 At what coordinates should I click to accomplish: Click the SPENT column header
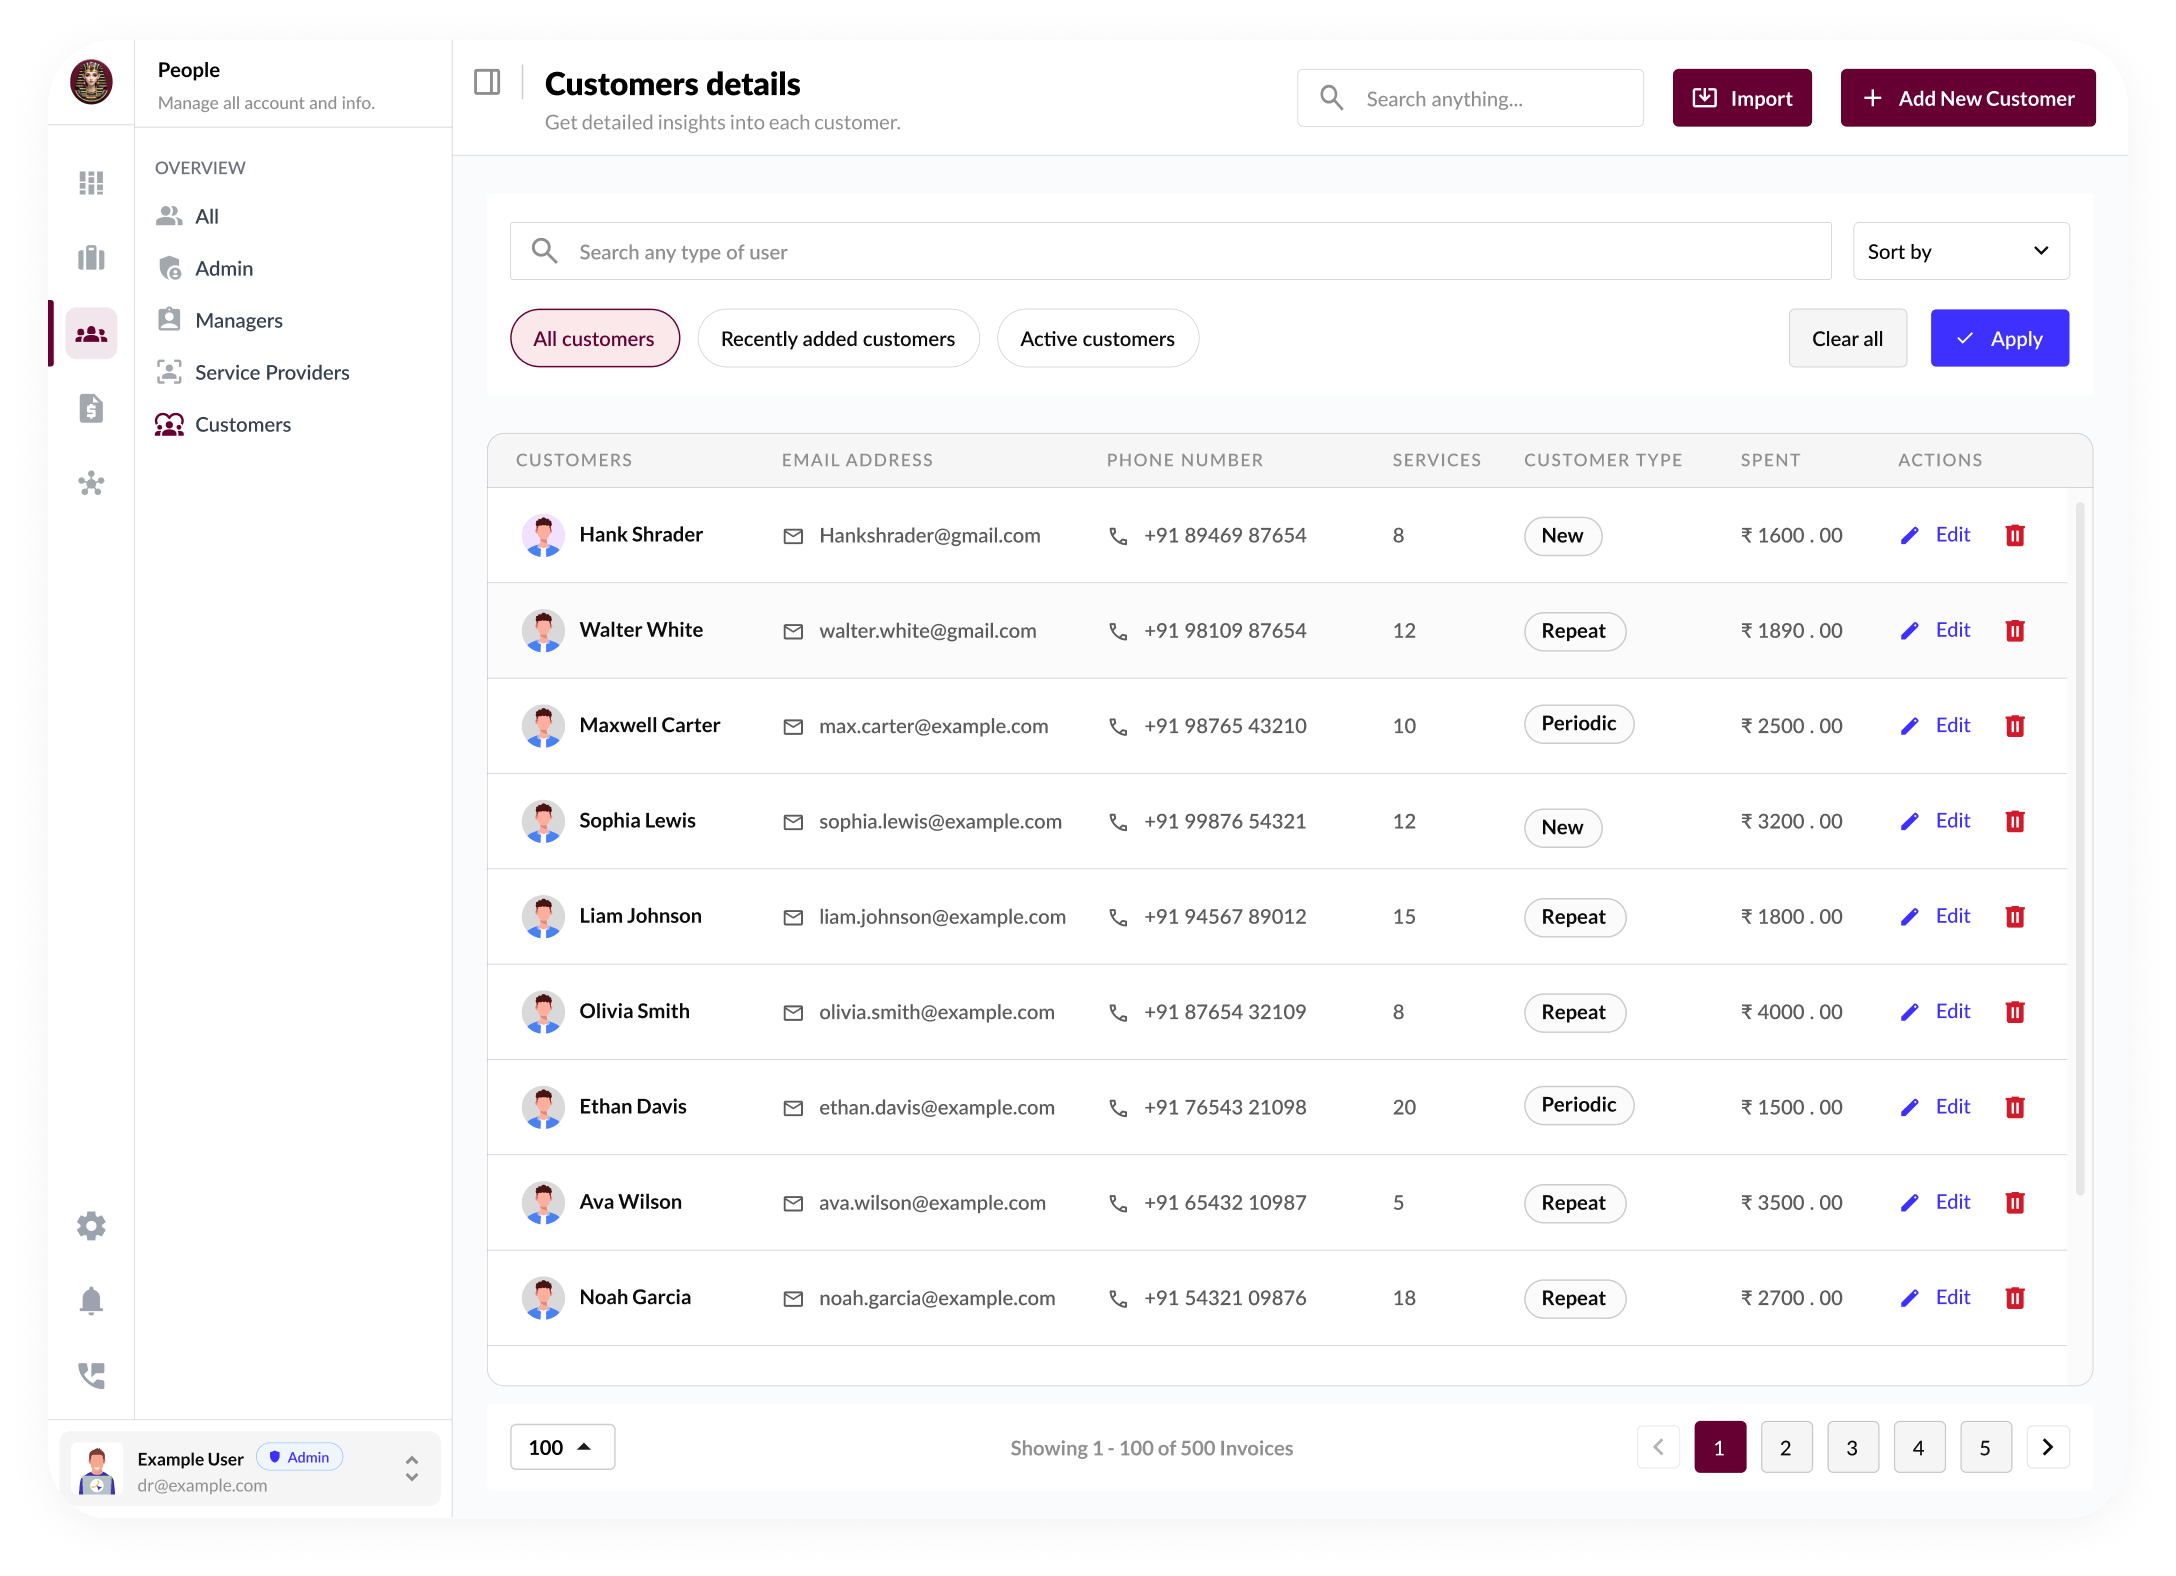click(x=1769, y=460)
